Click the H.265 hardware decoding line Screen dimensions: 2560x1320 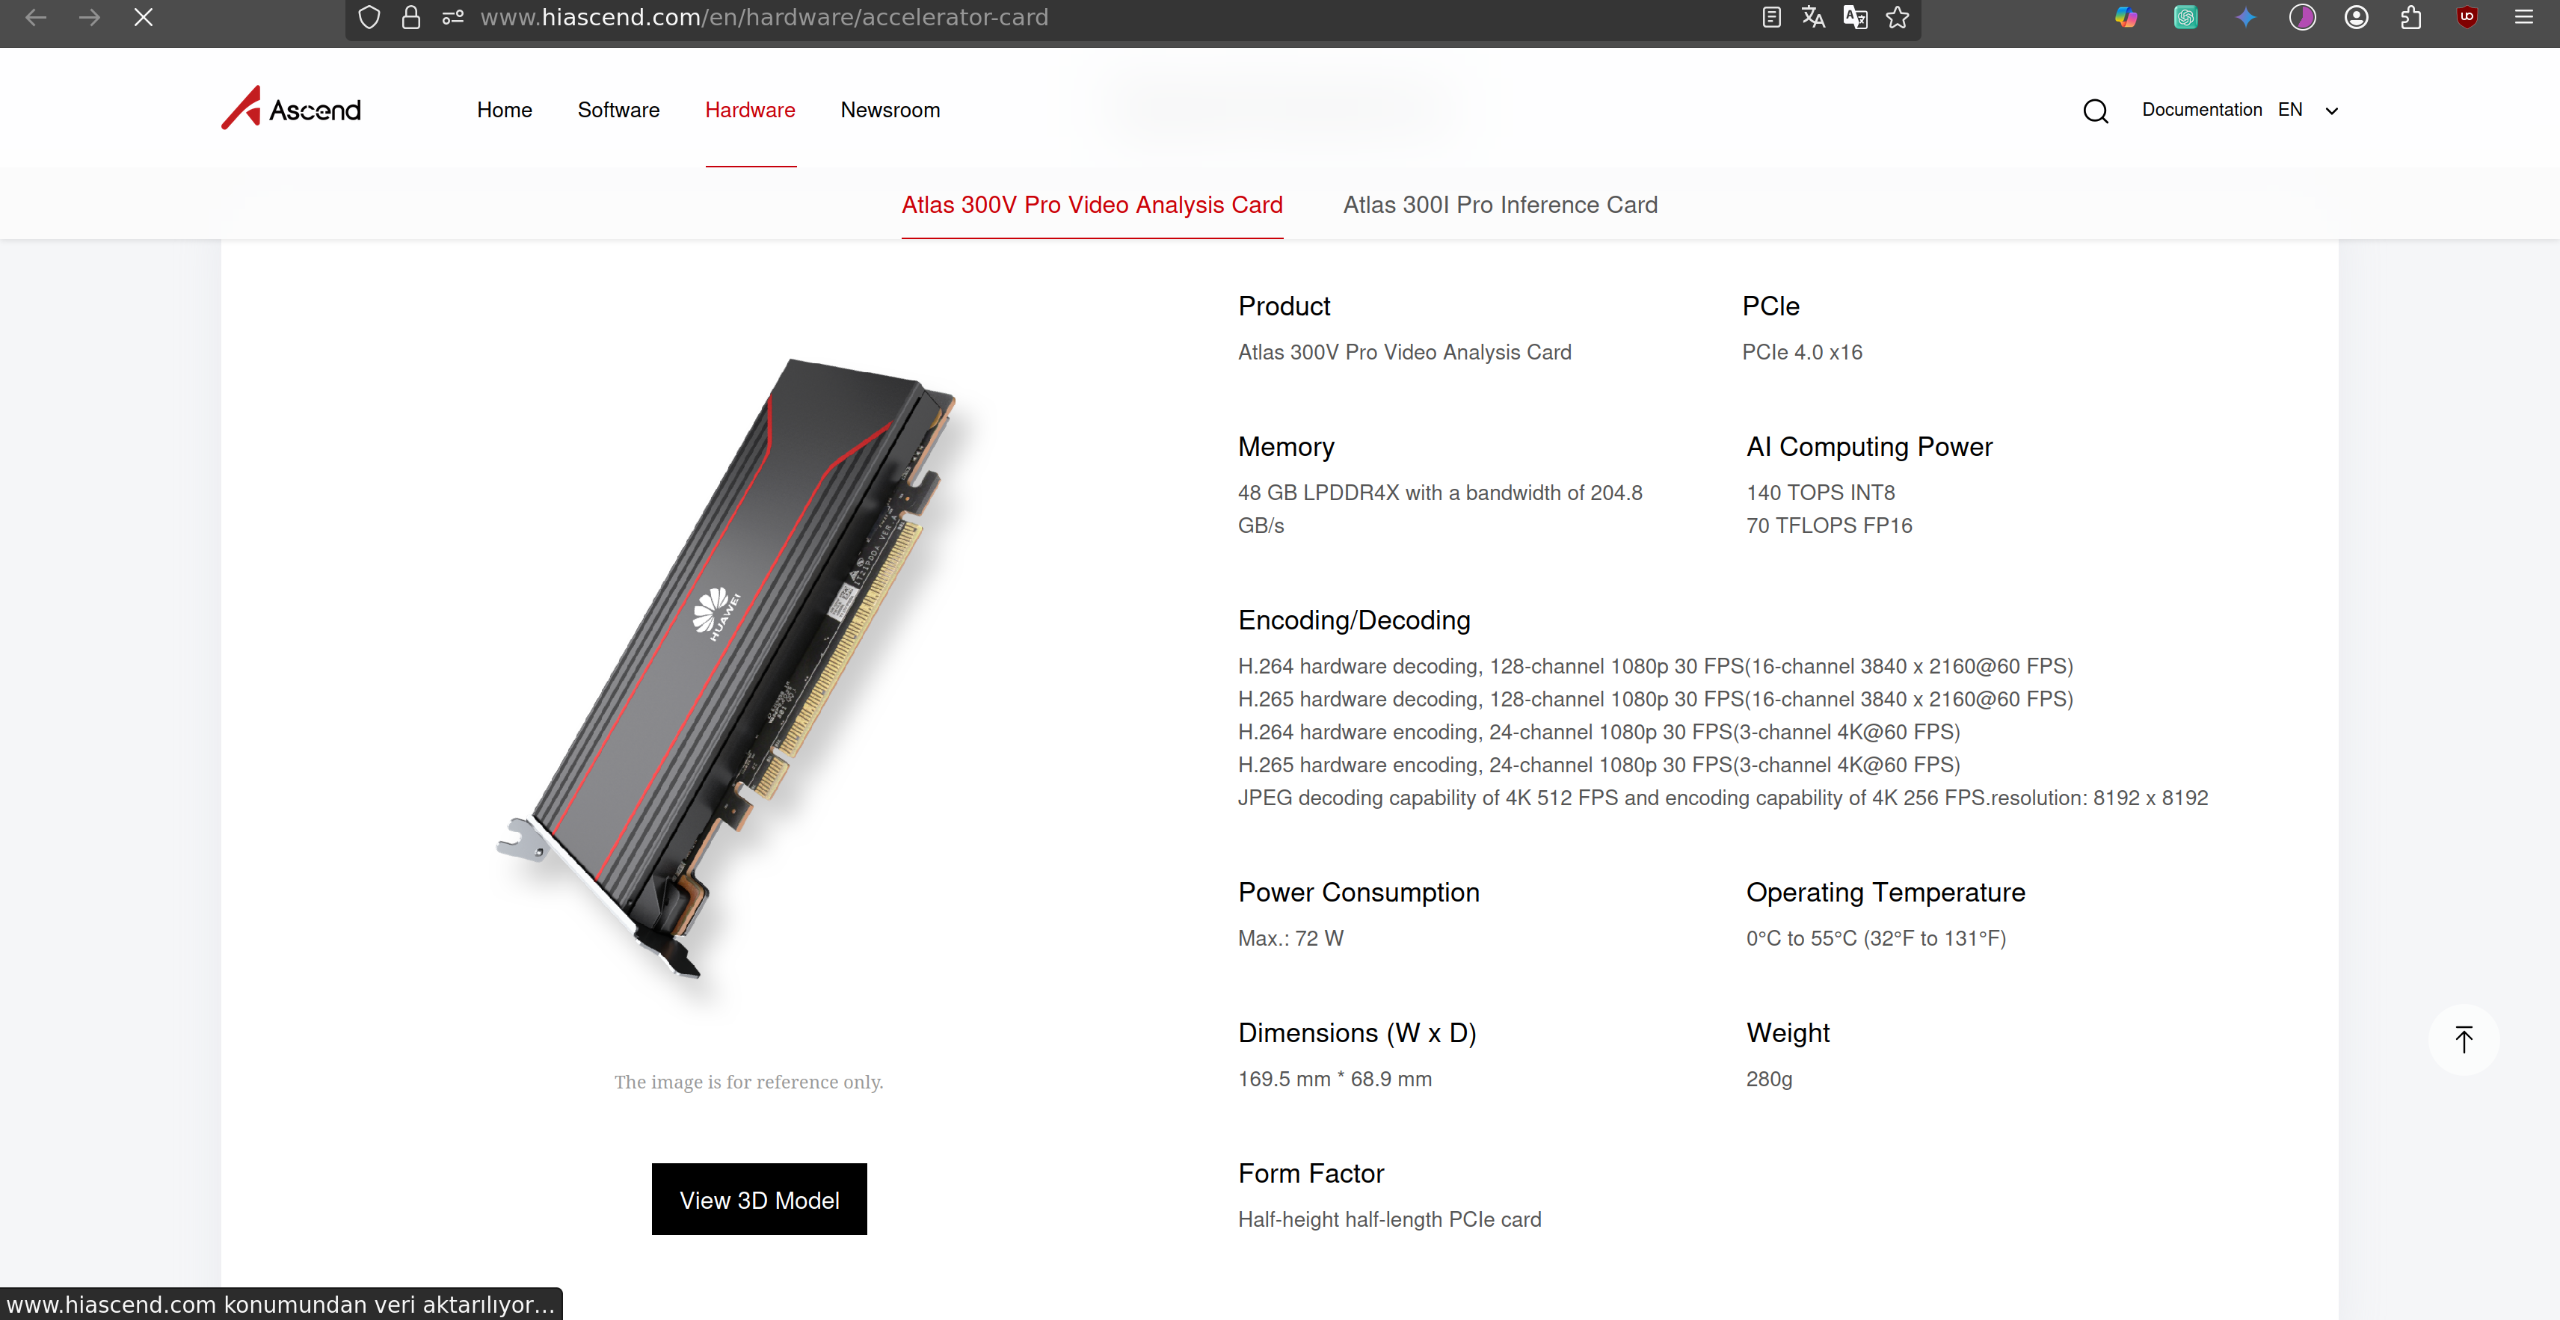pyautogui.click(x=1656, y=699)
